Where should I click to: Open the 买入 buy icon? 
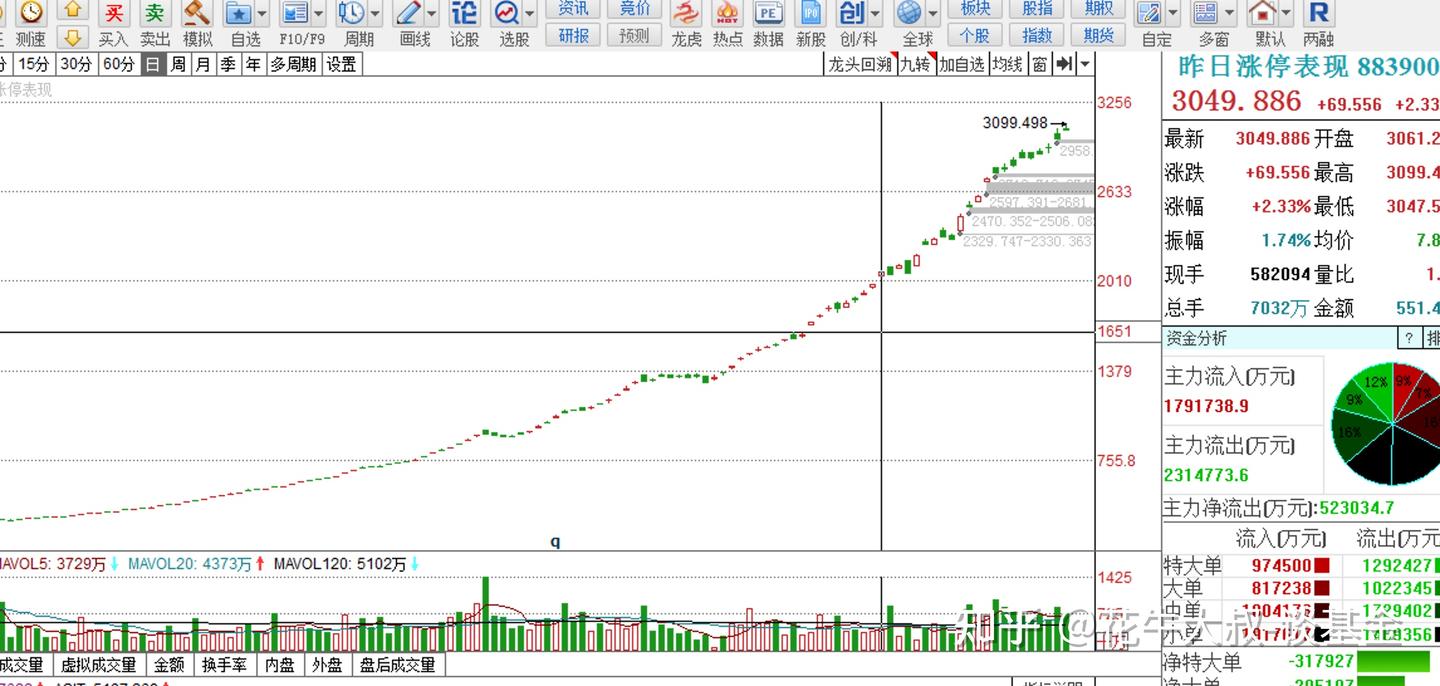(114, 13)
